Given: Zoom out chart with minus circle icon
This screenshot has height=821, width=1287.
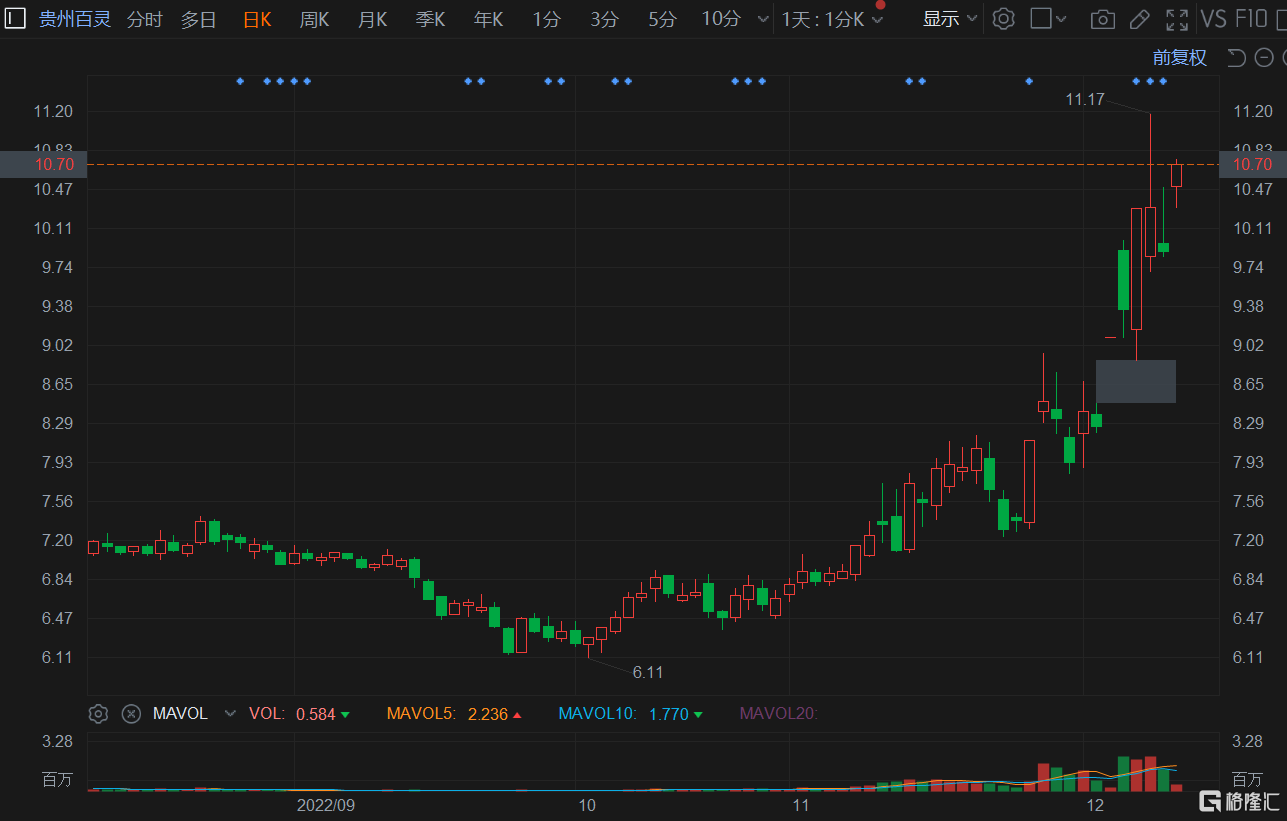Looking at the screenshot, I should click(1264, 58).
